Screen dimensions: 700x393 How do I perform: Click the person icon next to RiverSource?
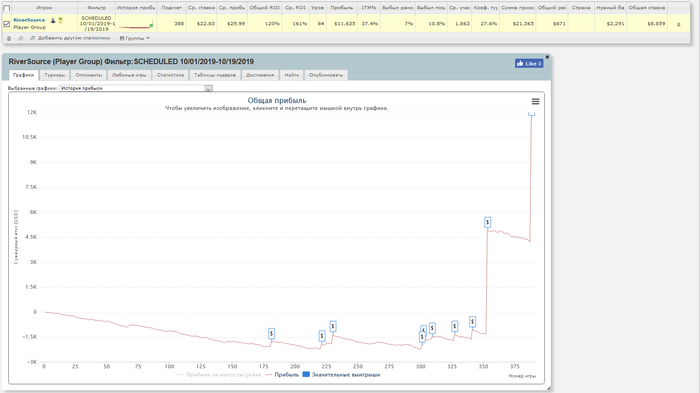pos(53,21)
